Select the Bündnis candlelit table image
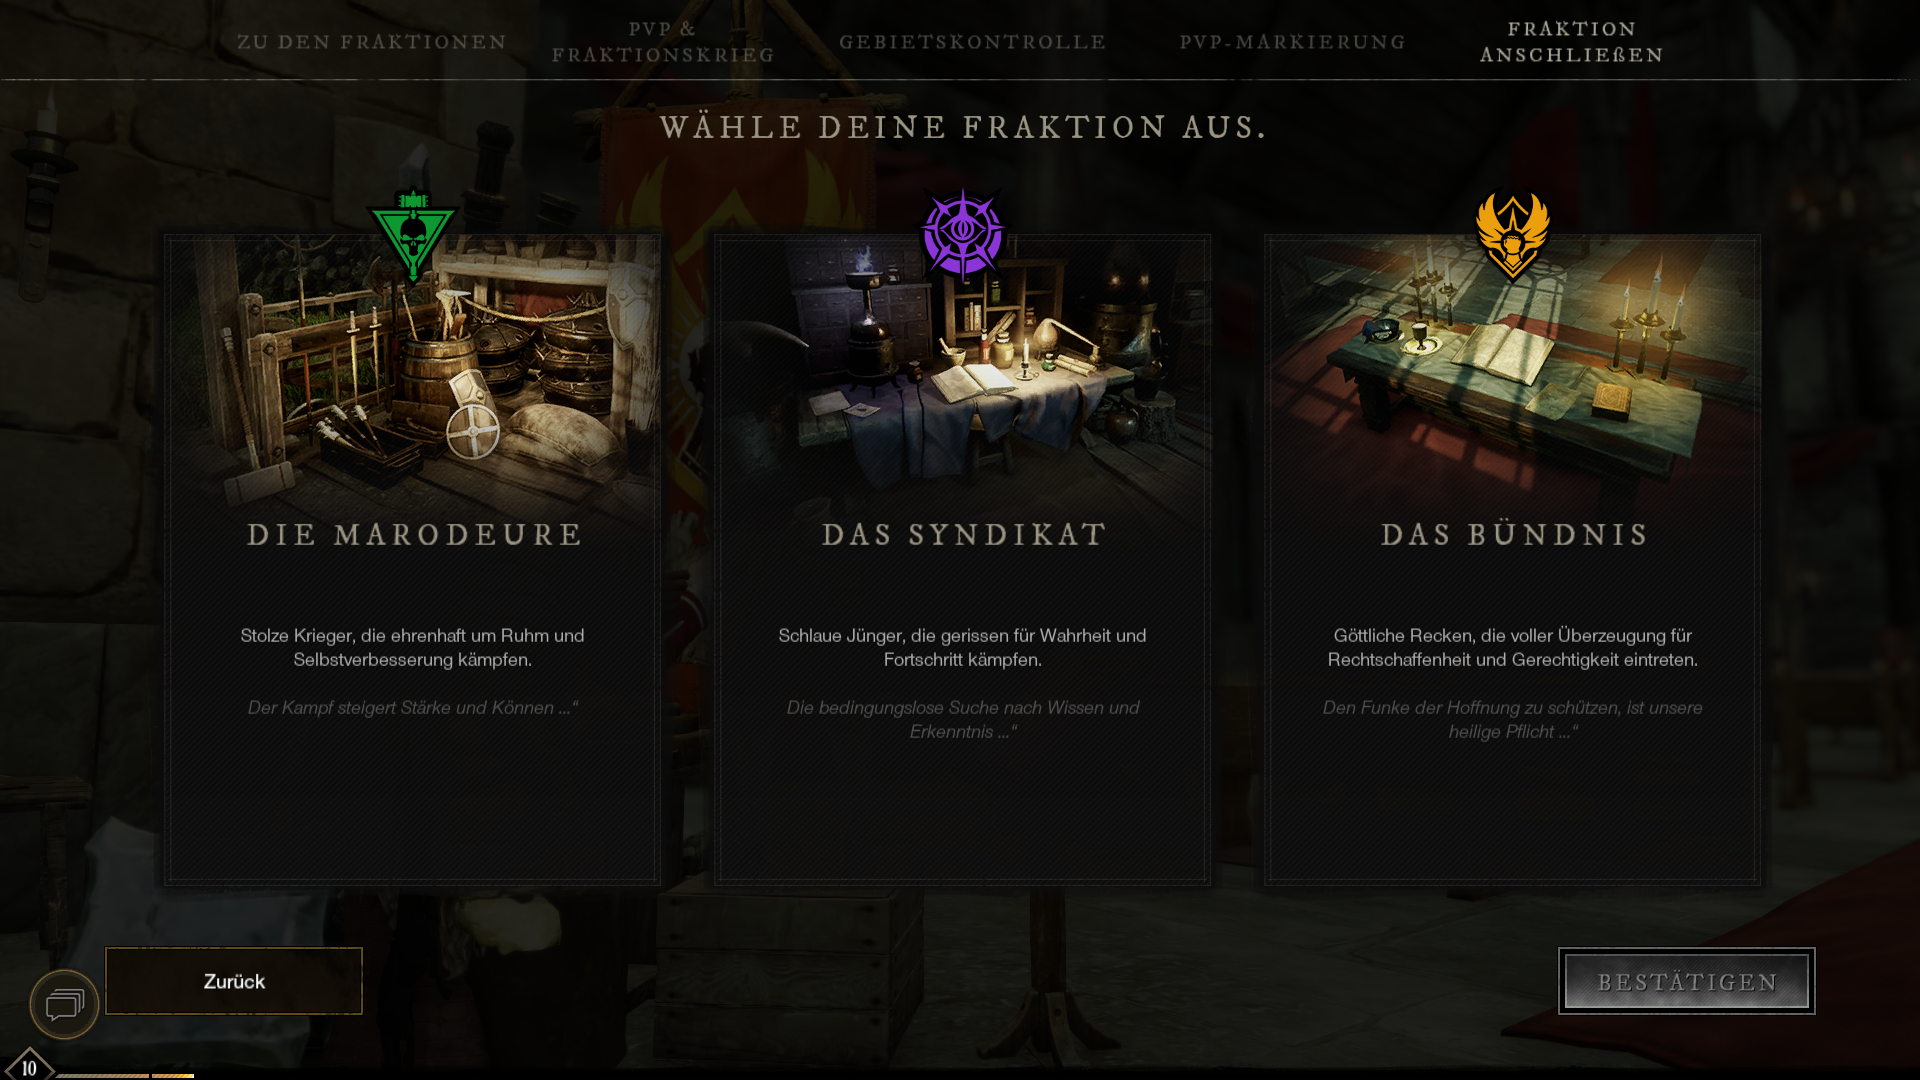Viewport: 1920px width, 1080px height. pyautogui.click(x=1512, y=375)
